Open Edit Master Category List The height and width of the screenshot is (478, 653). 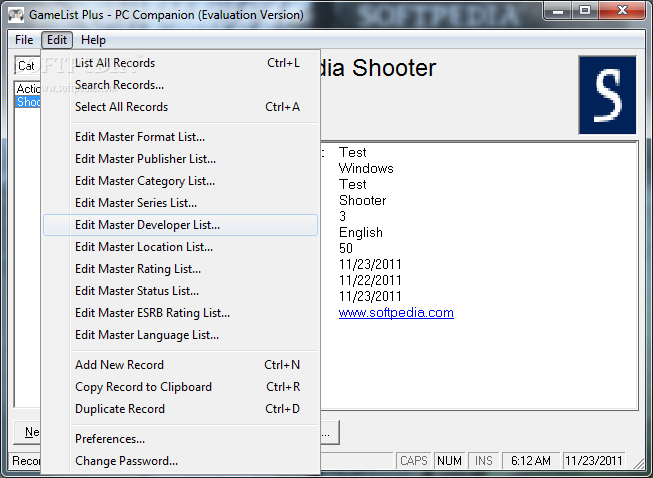point(181,181)
